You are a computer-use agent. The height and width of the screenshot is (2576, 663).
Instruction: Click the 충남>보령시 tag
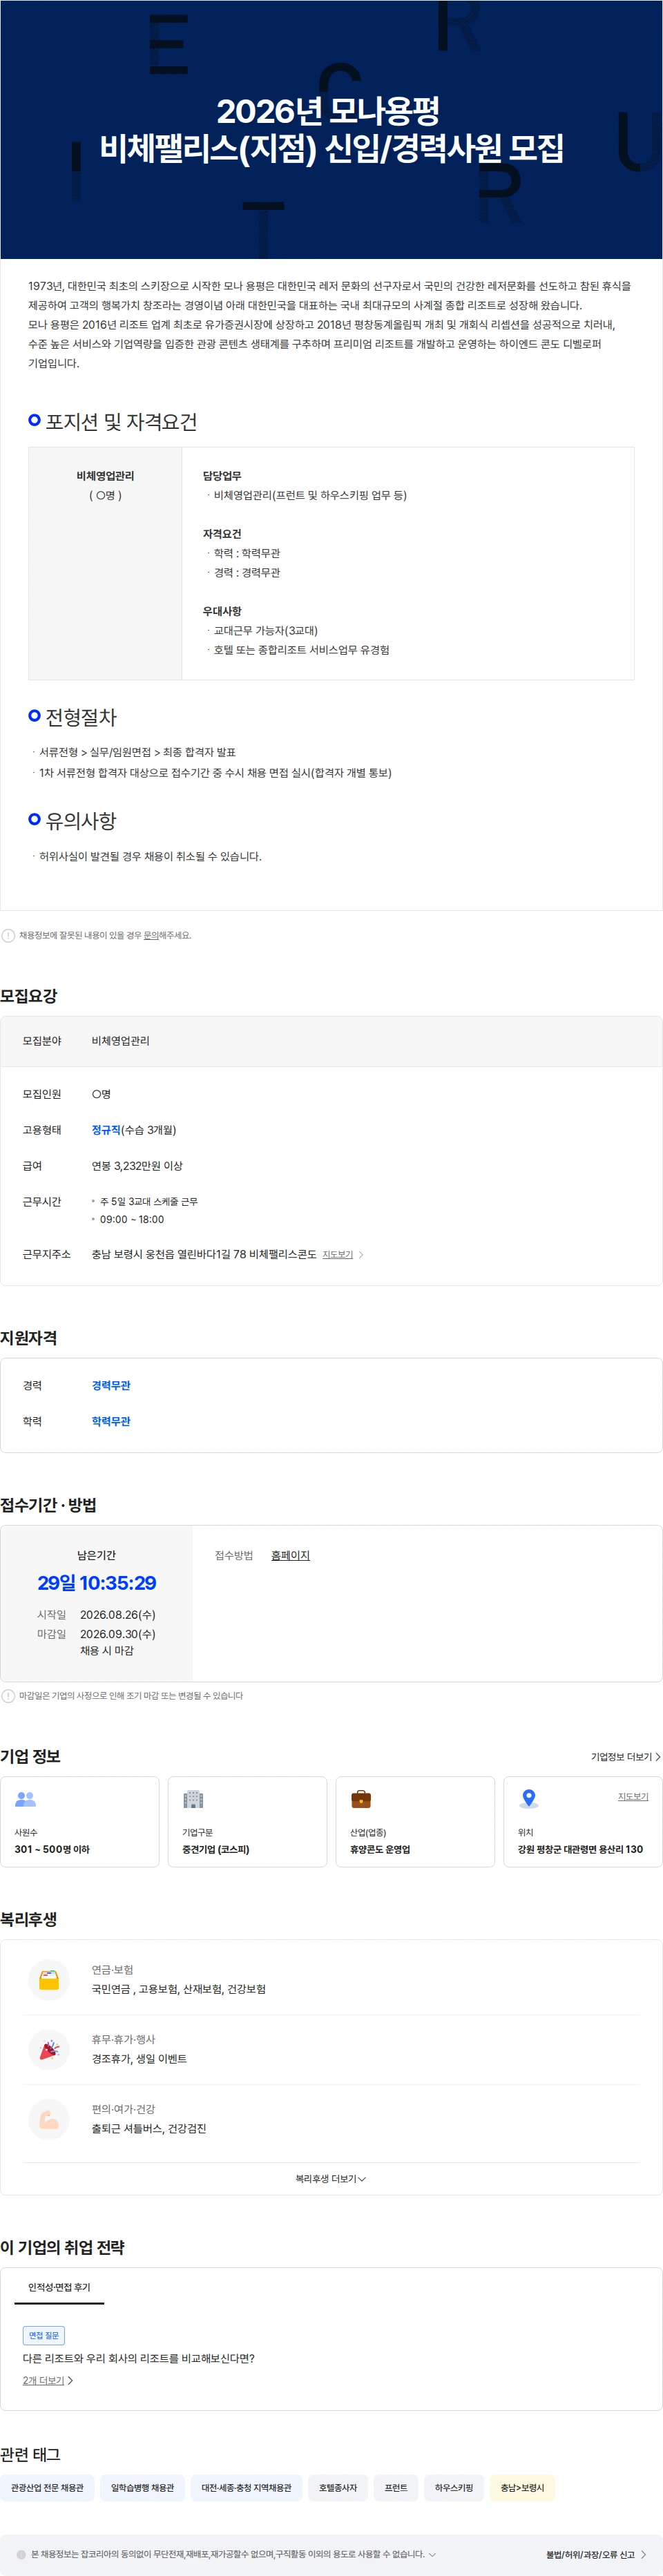tap(522, 2487)
